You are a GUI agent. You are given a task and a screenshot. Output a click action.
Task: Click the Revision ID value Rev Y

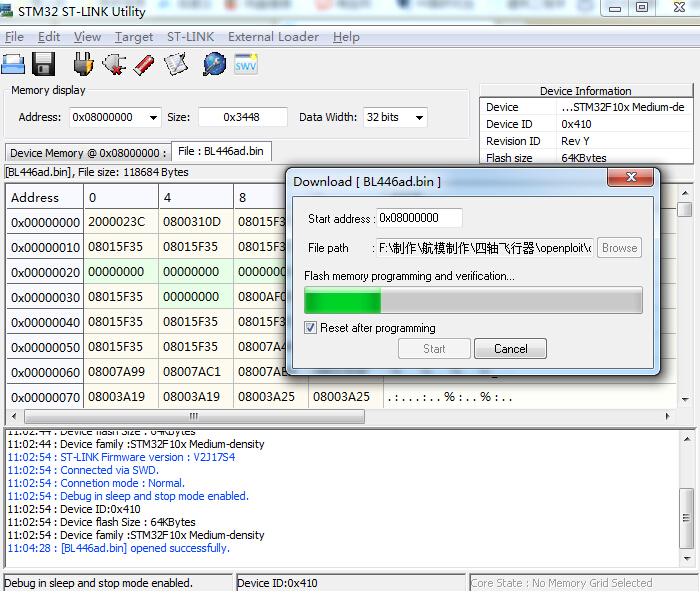pyautogui.click(x=575, y=141)
